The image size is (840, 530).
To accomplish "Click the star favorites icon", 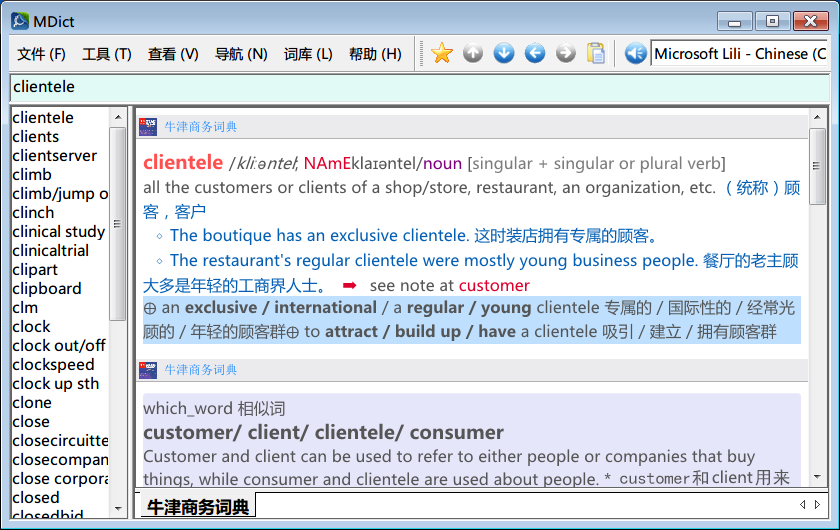I will pyautogui.click(x=442, y=54).
